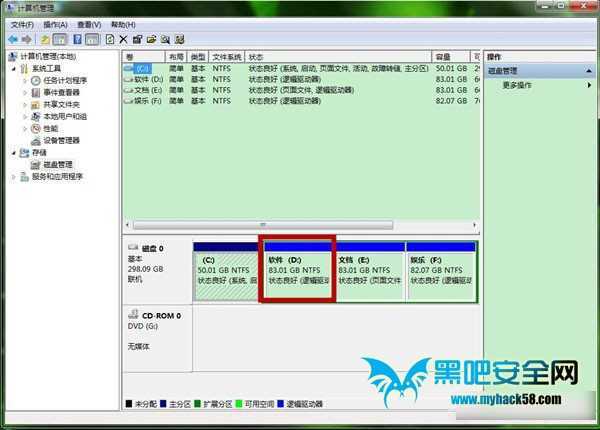This screenshot has width=600, height=430.
Task: Click the last toolbar icon after the magnifier
Action: click(x=179, y=39)
